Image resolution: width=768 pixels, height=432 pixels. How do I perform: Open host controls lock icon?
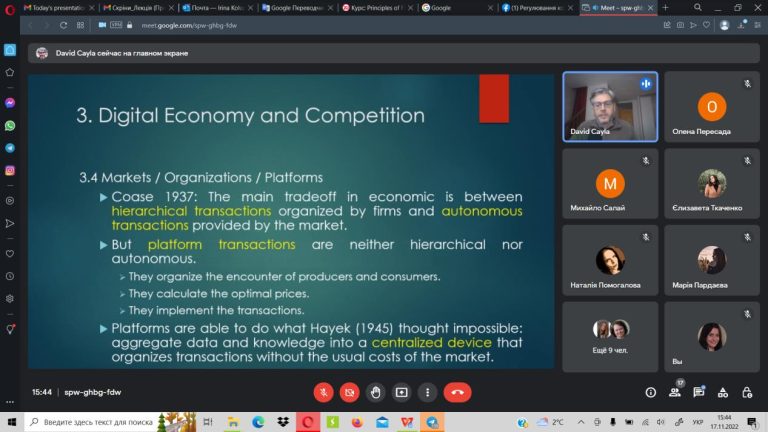747,392
